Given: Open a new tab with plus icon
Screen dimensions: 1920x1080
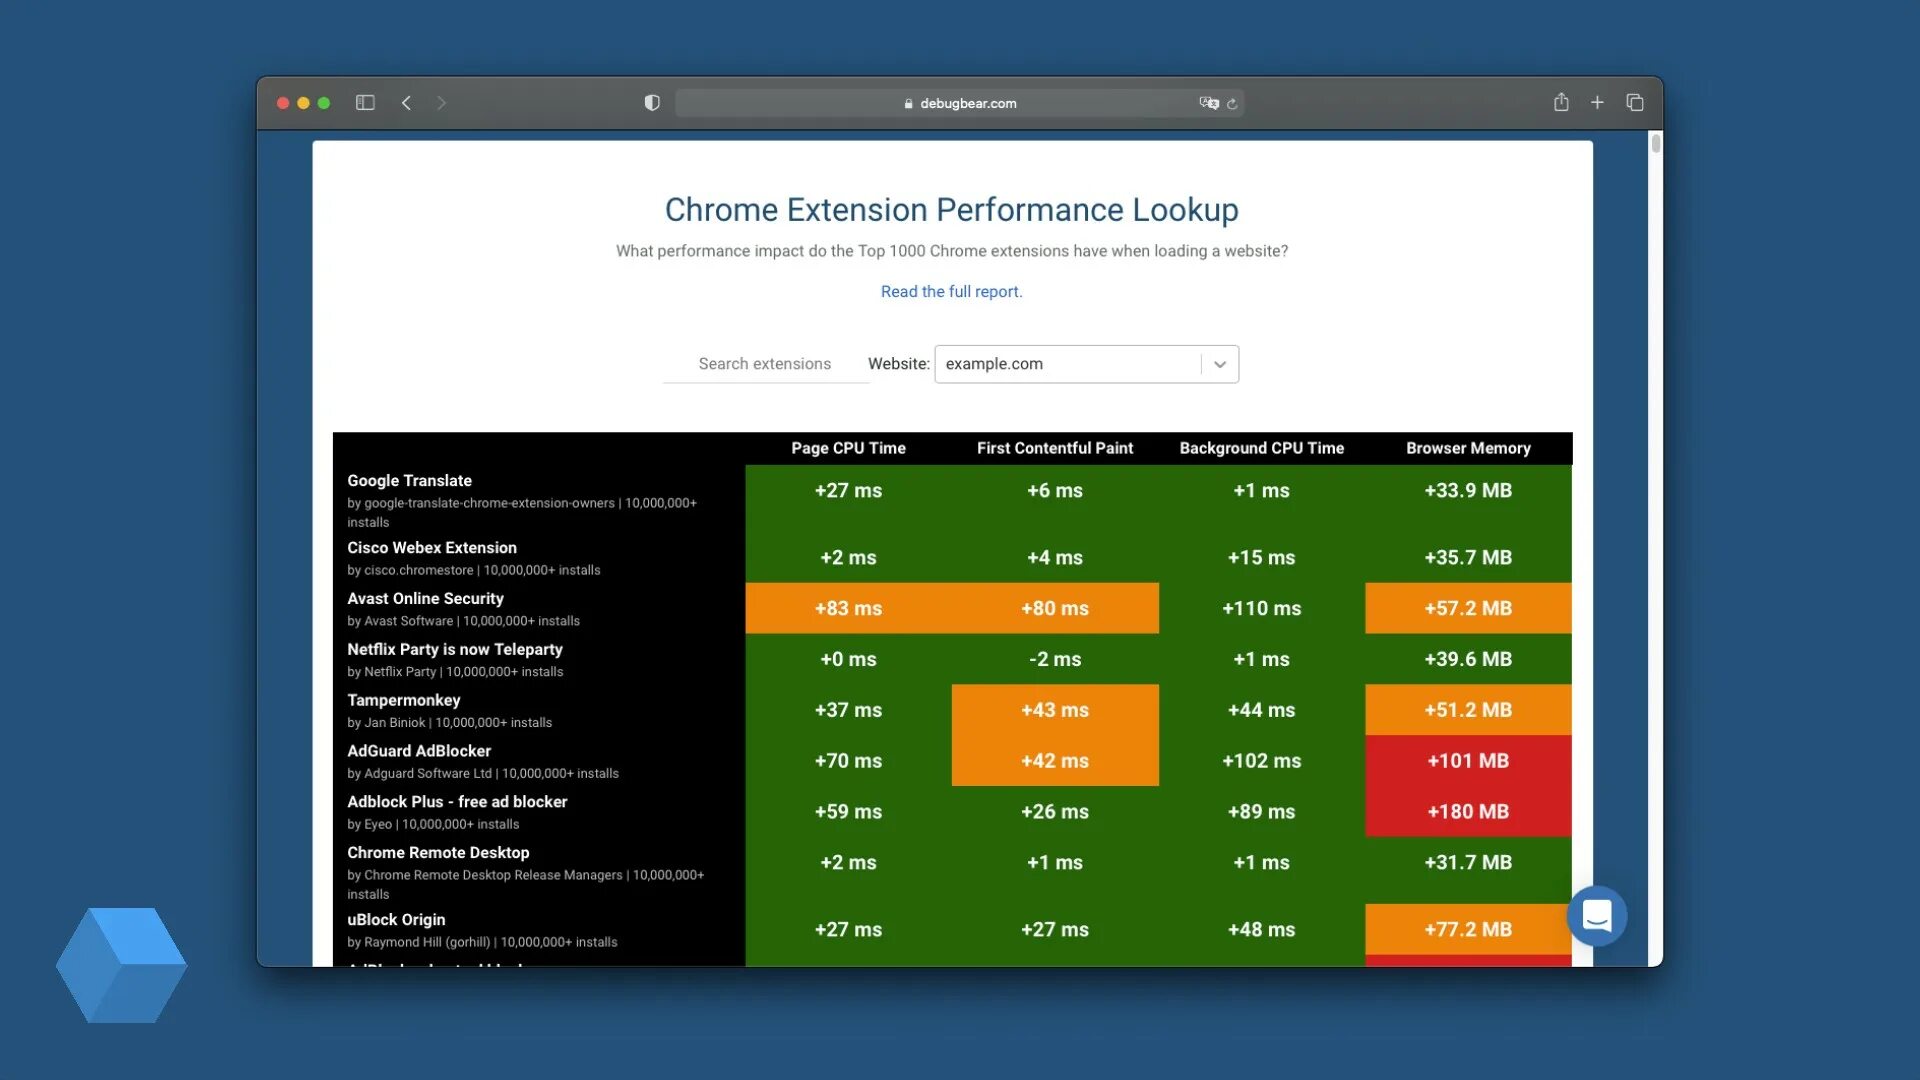Looking at the screenshot, I should [x=1597, y=102].
